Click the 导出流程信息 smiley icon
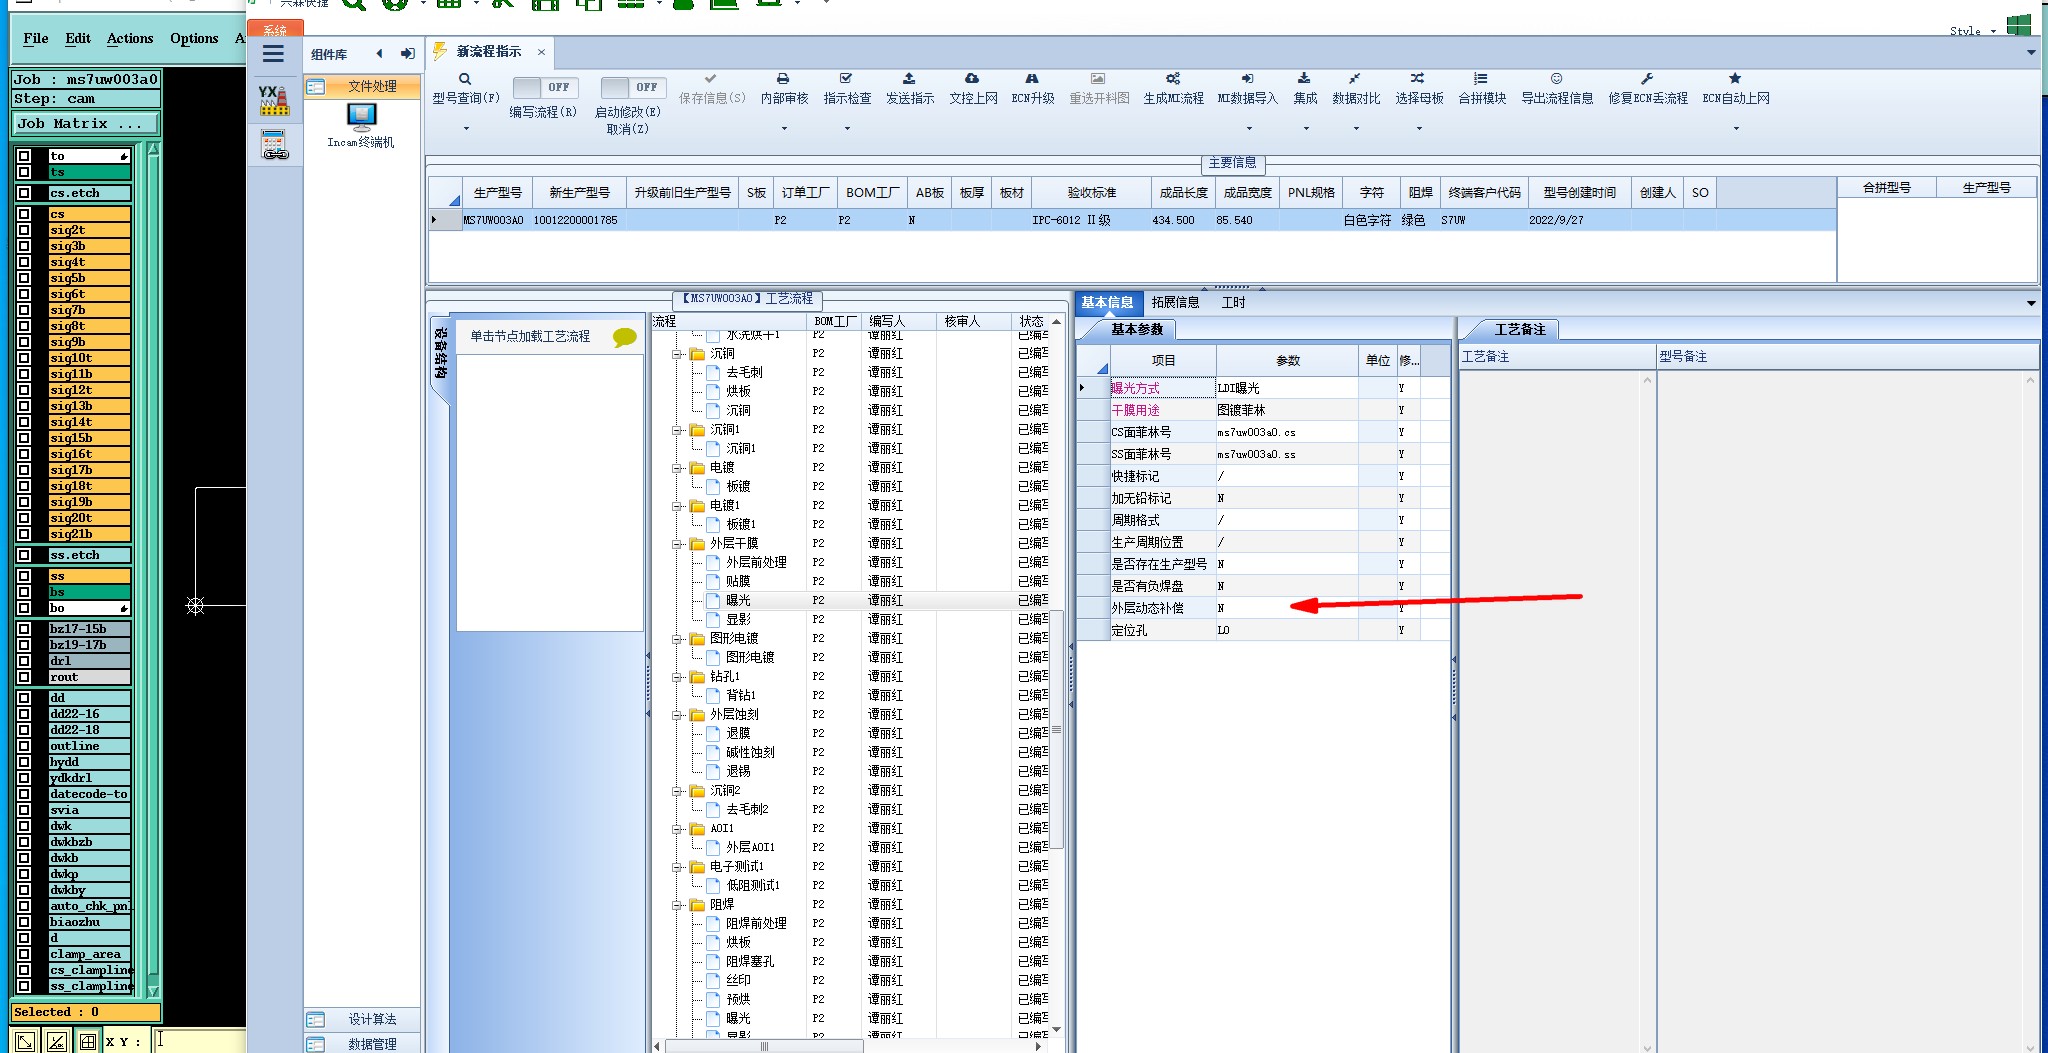The image size is (2048, 1053). click(1556, 79)
